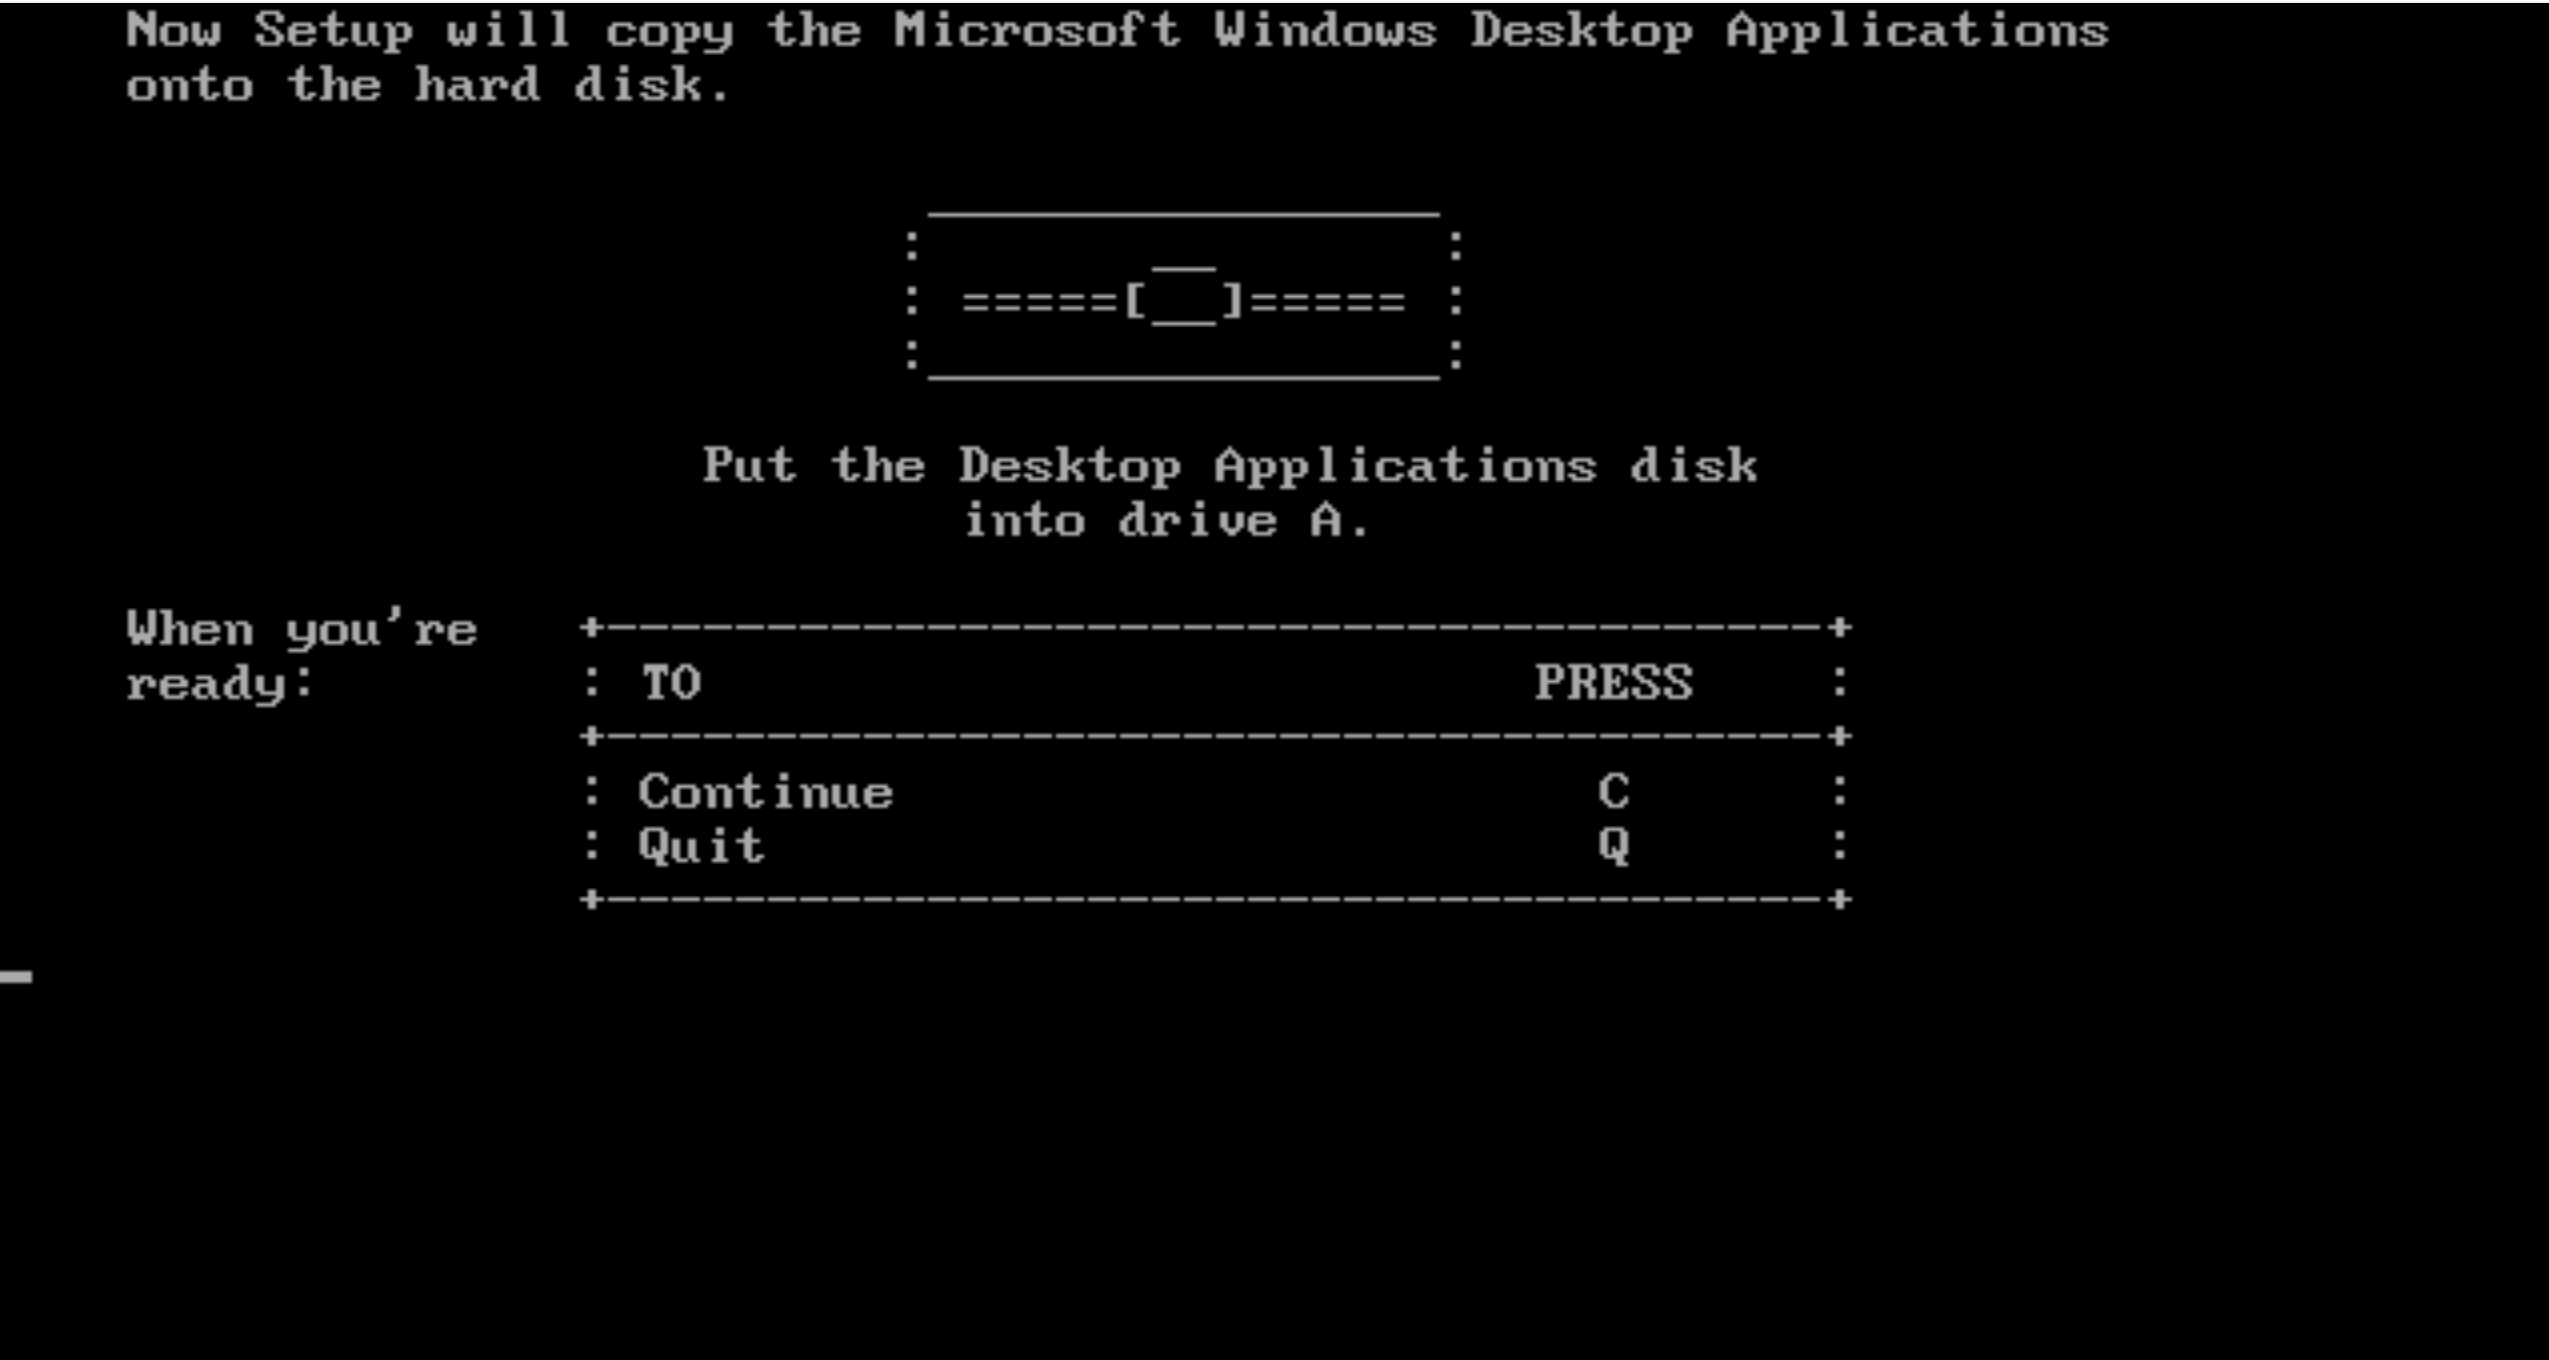
Task: Click the 'onto the hard disk.' text
Action: pyautogui.click(x=428, y=85)
